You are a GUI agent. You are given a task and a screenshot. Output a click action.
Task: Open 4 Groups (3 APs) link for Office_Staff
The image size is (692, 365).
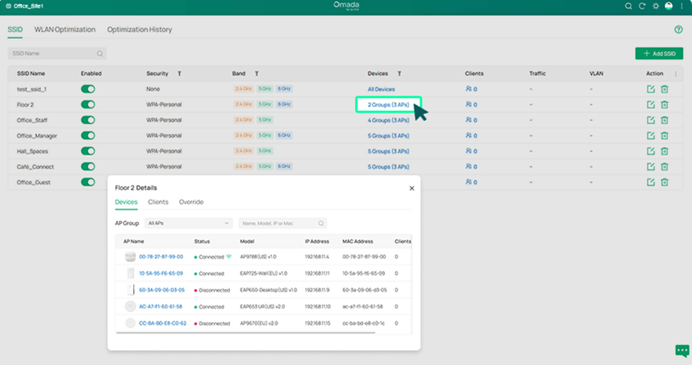coord(388,120)
